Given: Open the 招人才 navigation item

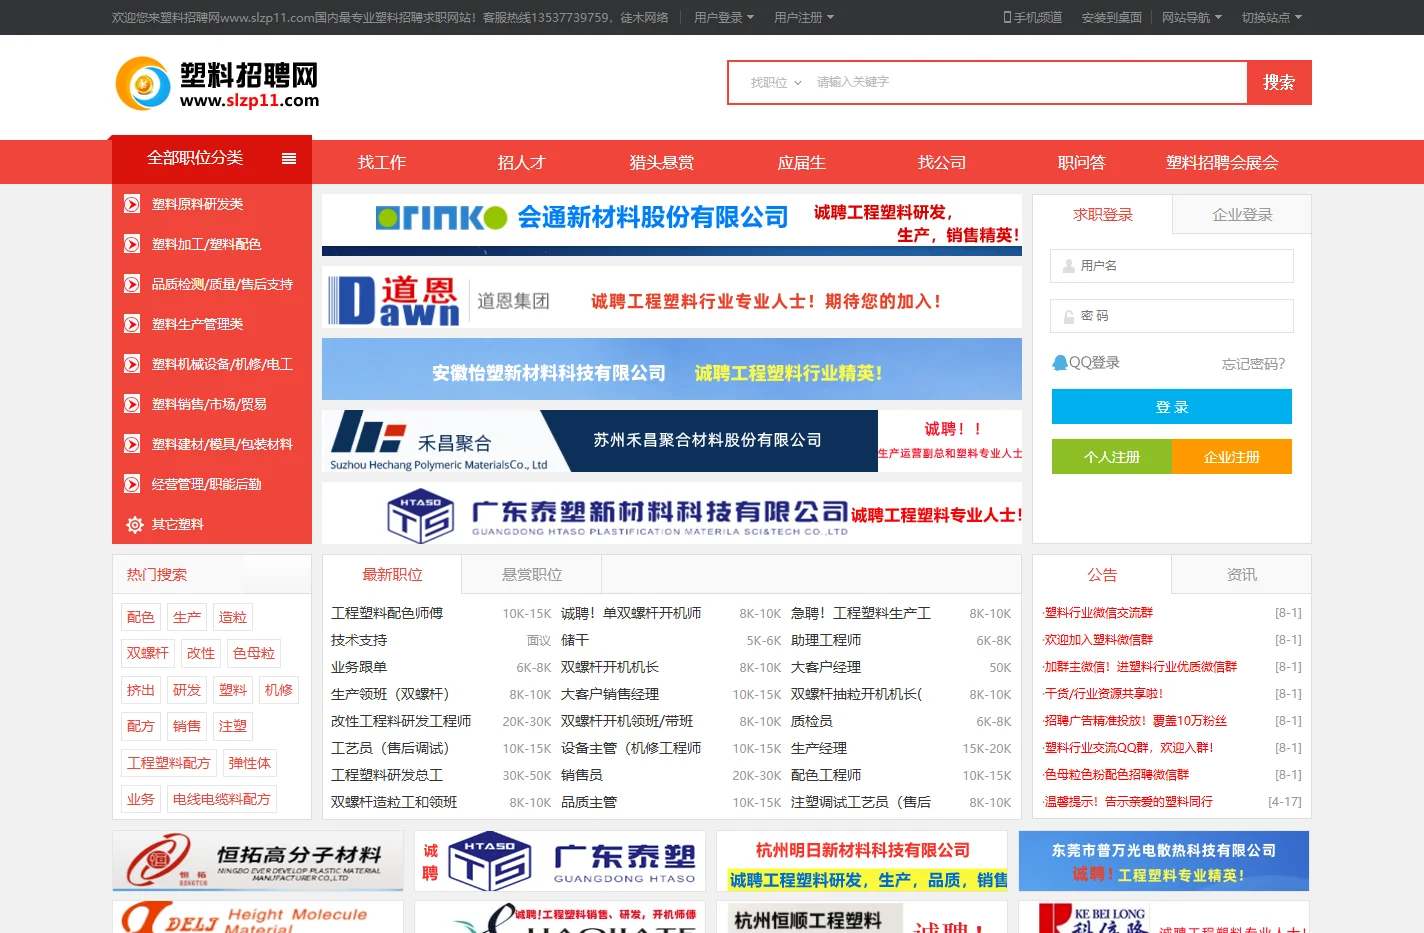Looking at the screenshot, I should pos(522,163).
